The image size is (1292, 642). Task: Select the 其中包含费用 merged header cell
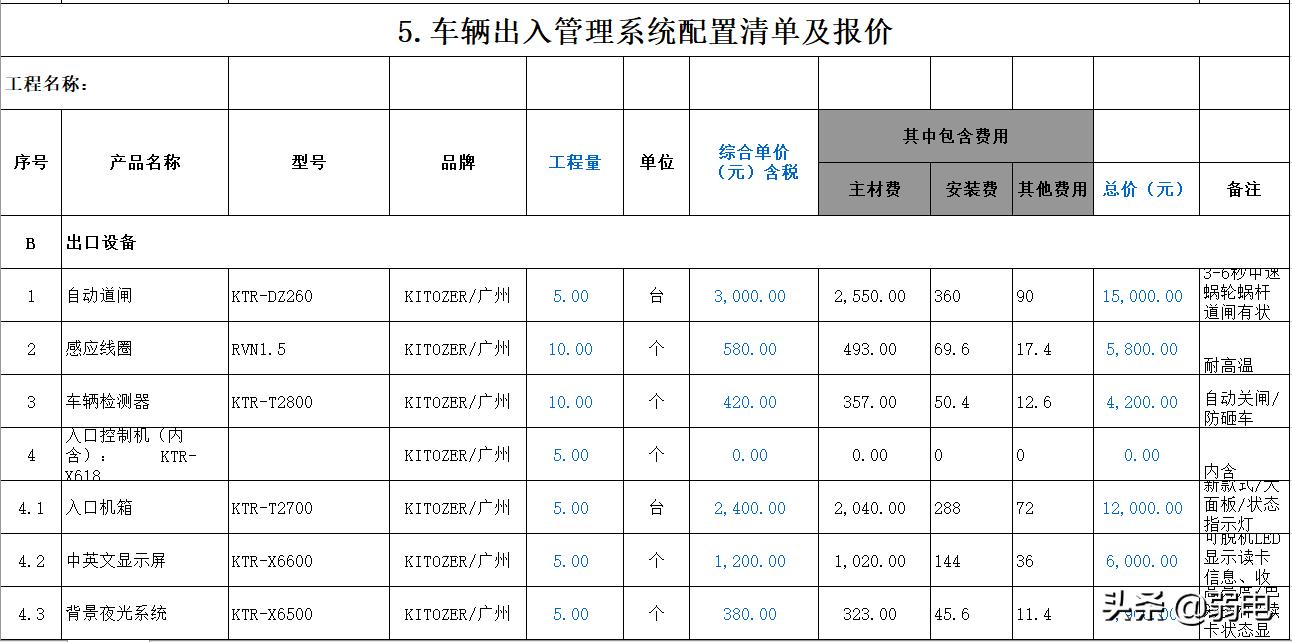pos(956,136)
